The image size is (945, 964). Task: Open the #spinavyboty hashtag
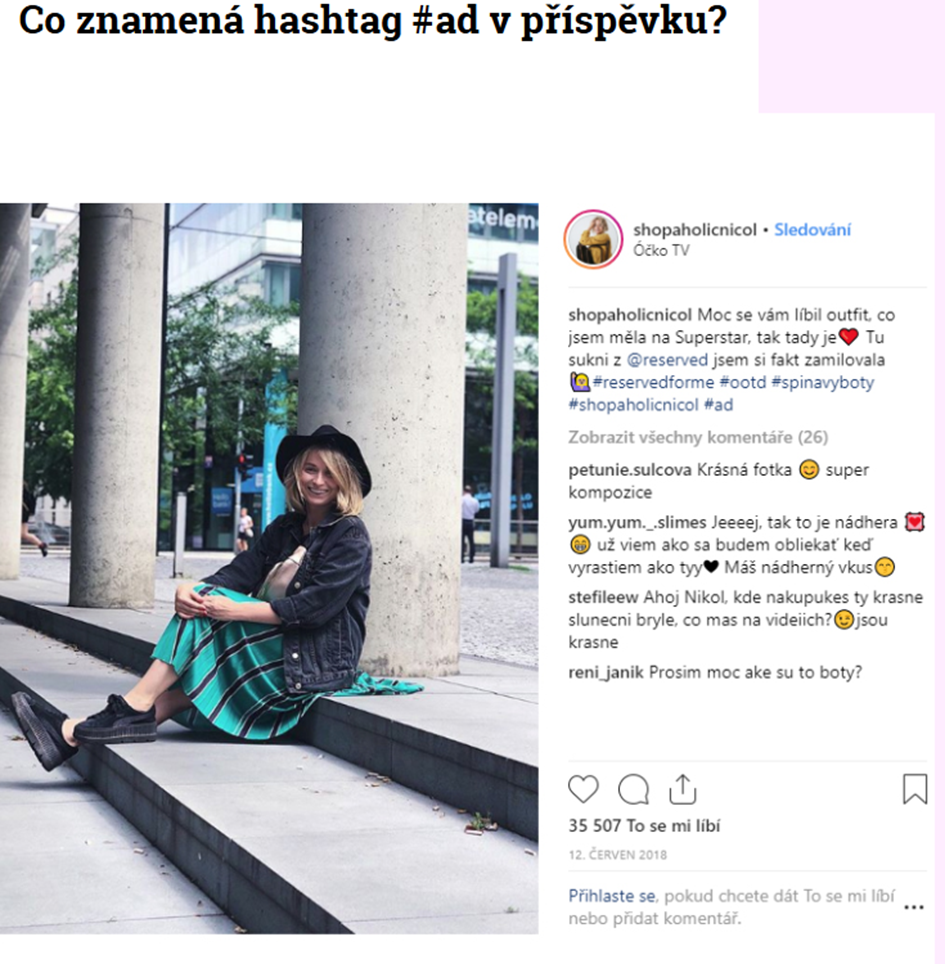pyautogui.click(x=823, y=382)
